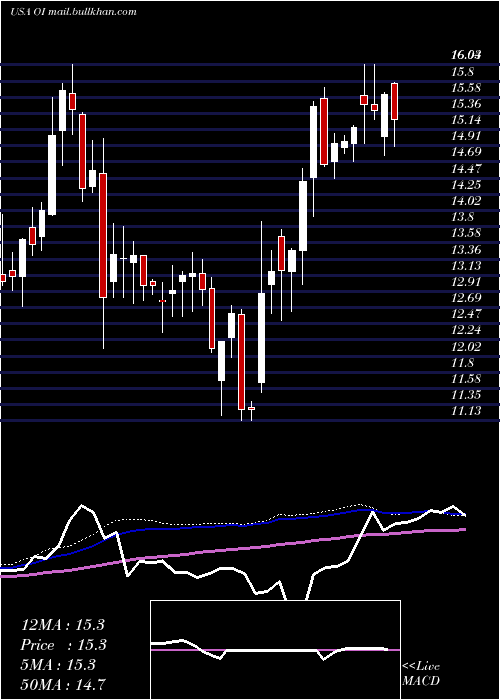Click the 13.13 price axis label
This screenshot has width=500, height=700.
pyautogui.click(x=466, y=266)
